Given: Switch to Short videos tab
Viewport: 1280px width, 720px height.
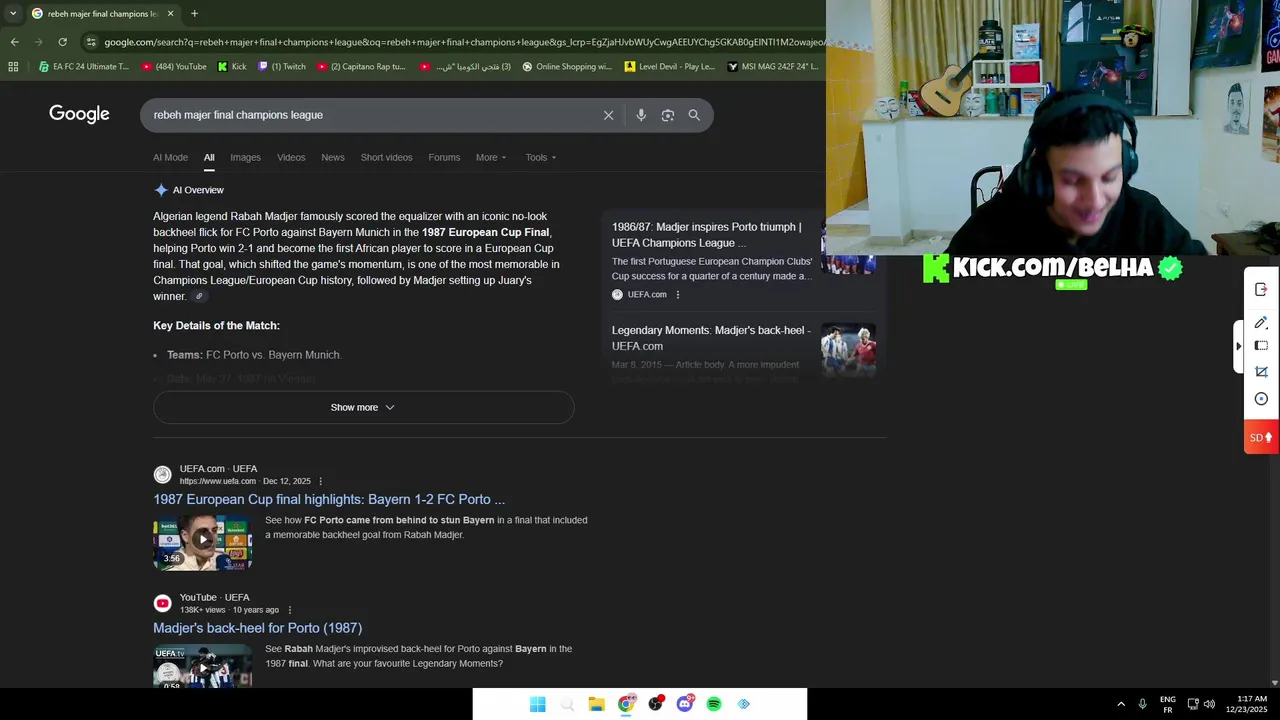Looking at the screenshot, I should pyautogui.click(x=386, y=157).
